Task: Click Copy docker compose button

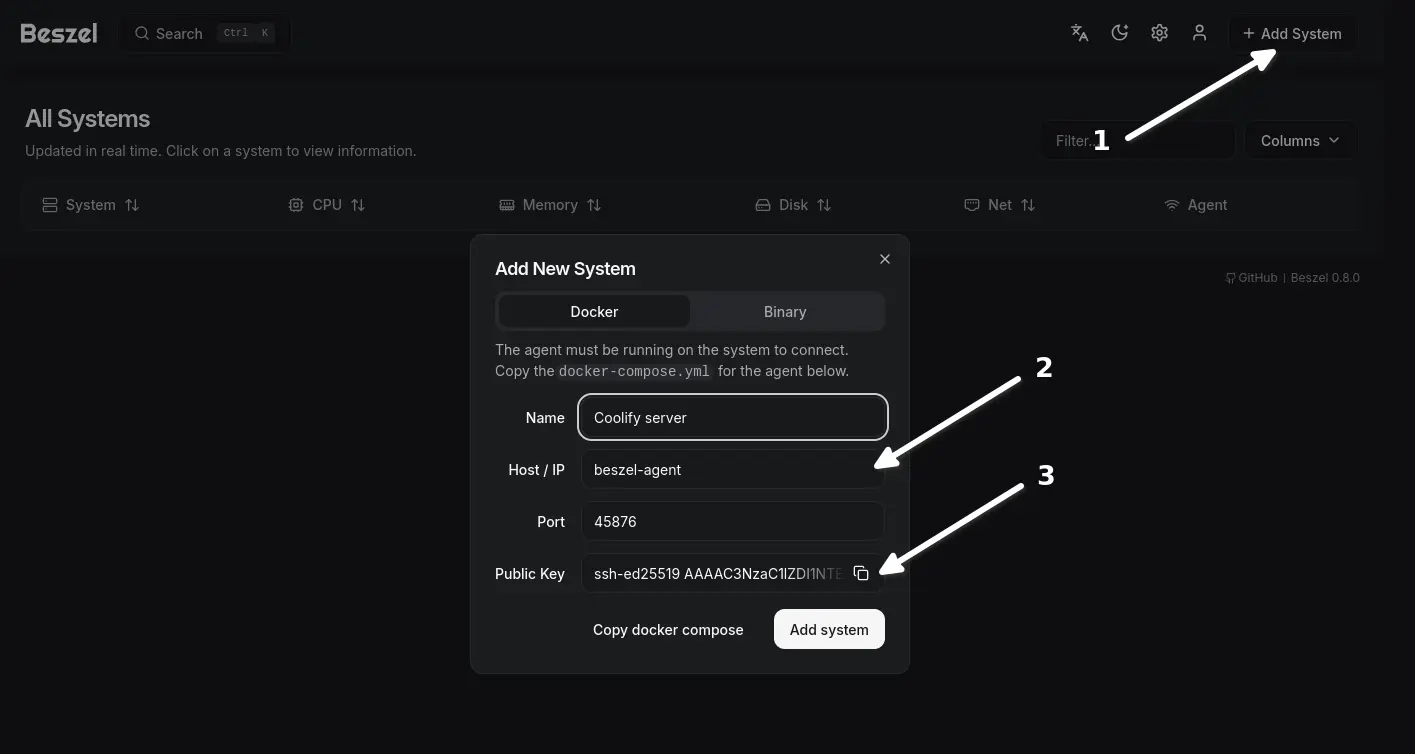Action: 668,630
